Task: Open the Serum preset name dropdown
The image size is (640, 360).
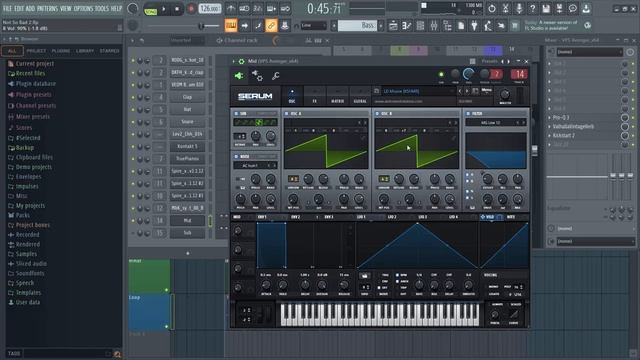Action: pyautogui.click(x=418, y=91)
